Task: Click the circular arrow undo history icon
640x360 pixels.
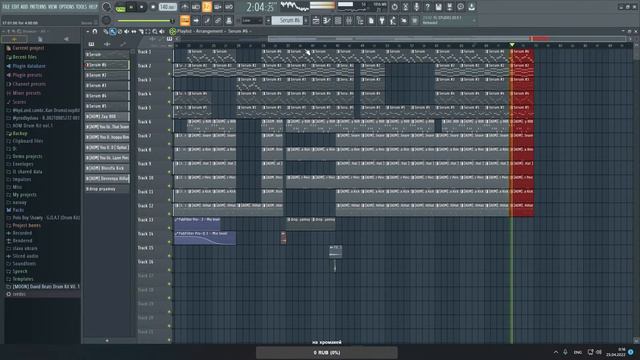Action: pyautogui.click(x=394, y=7)
